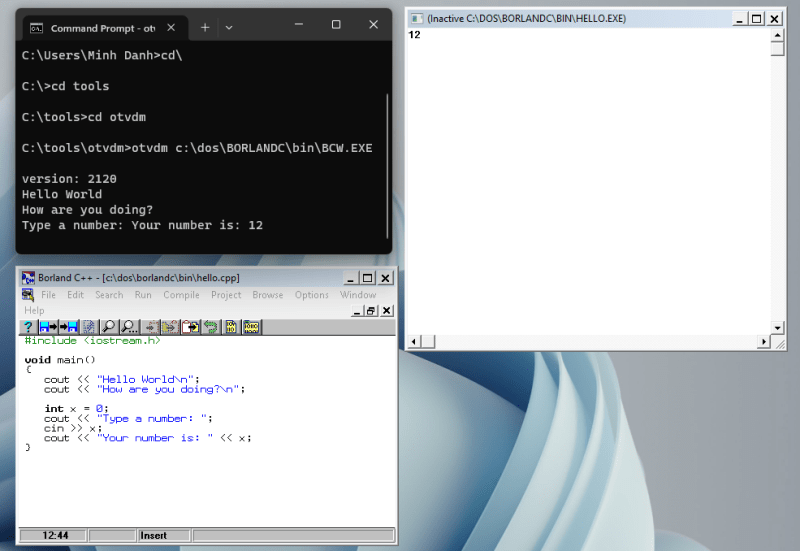Screen dimensions: 800x551
Task: Click the HELLO.EXE horizontal scroll thumb
Action: (428, 342)
